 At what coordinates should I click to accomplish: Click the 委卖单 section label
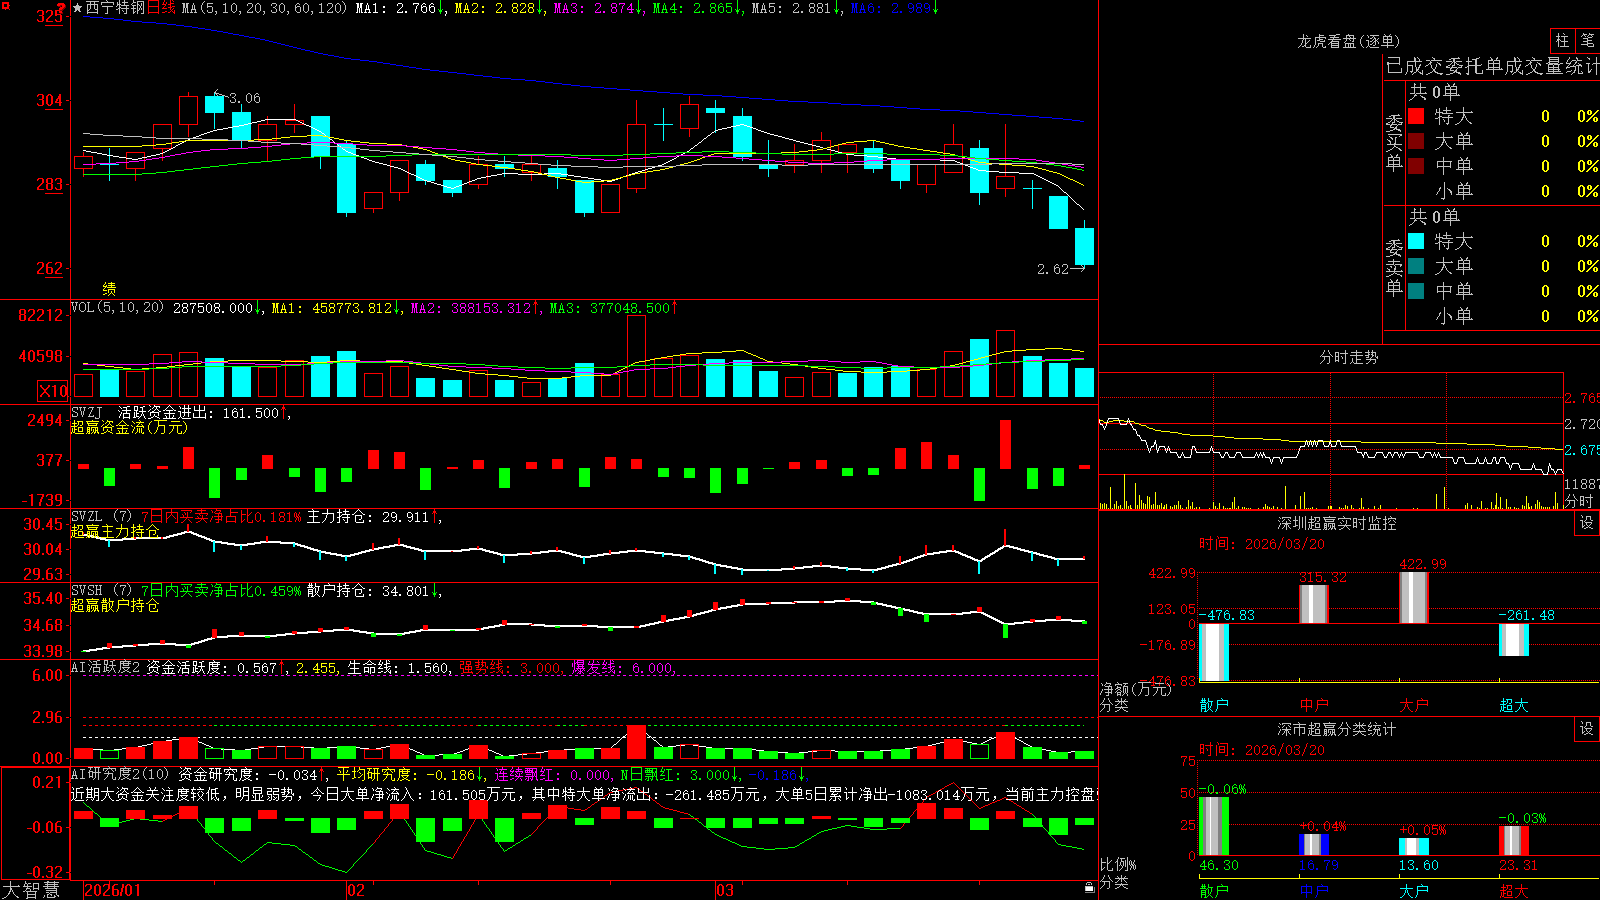(x=1394, y=267)
